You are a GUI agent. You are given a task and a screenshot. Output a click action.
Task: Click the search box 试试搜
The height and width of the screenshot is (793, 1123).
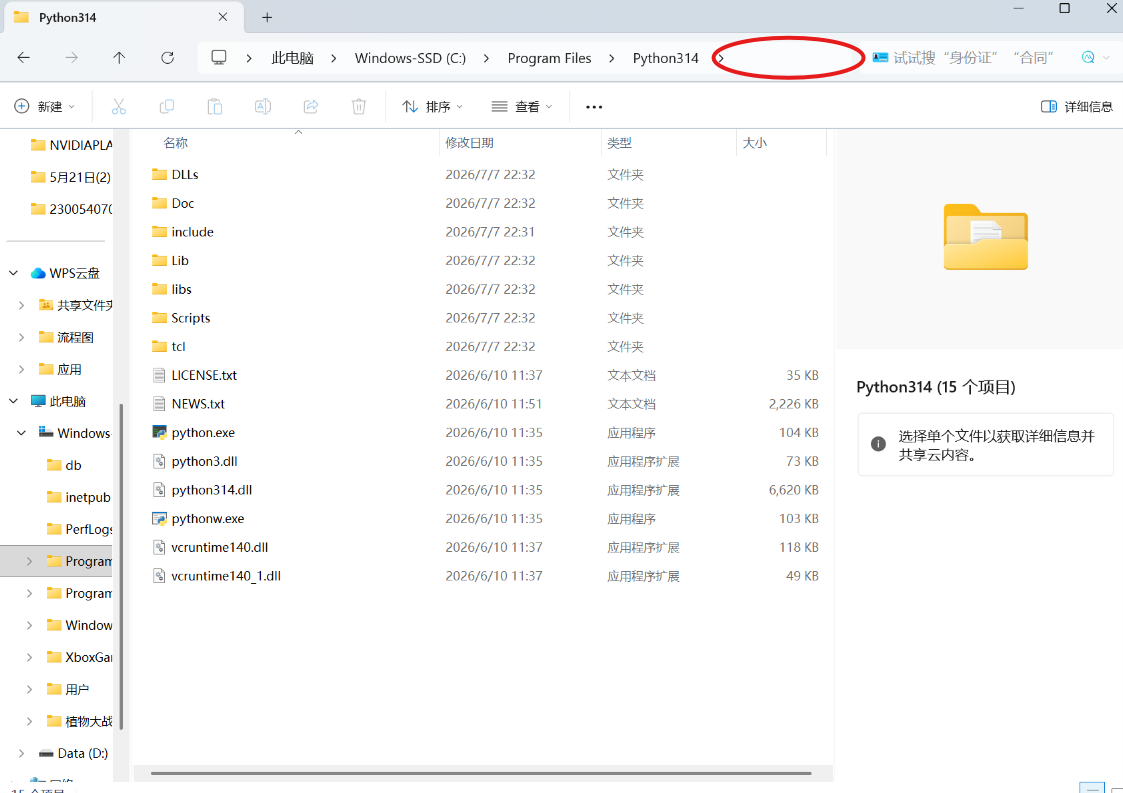973,58
